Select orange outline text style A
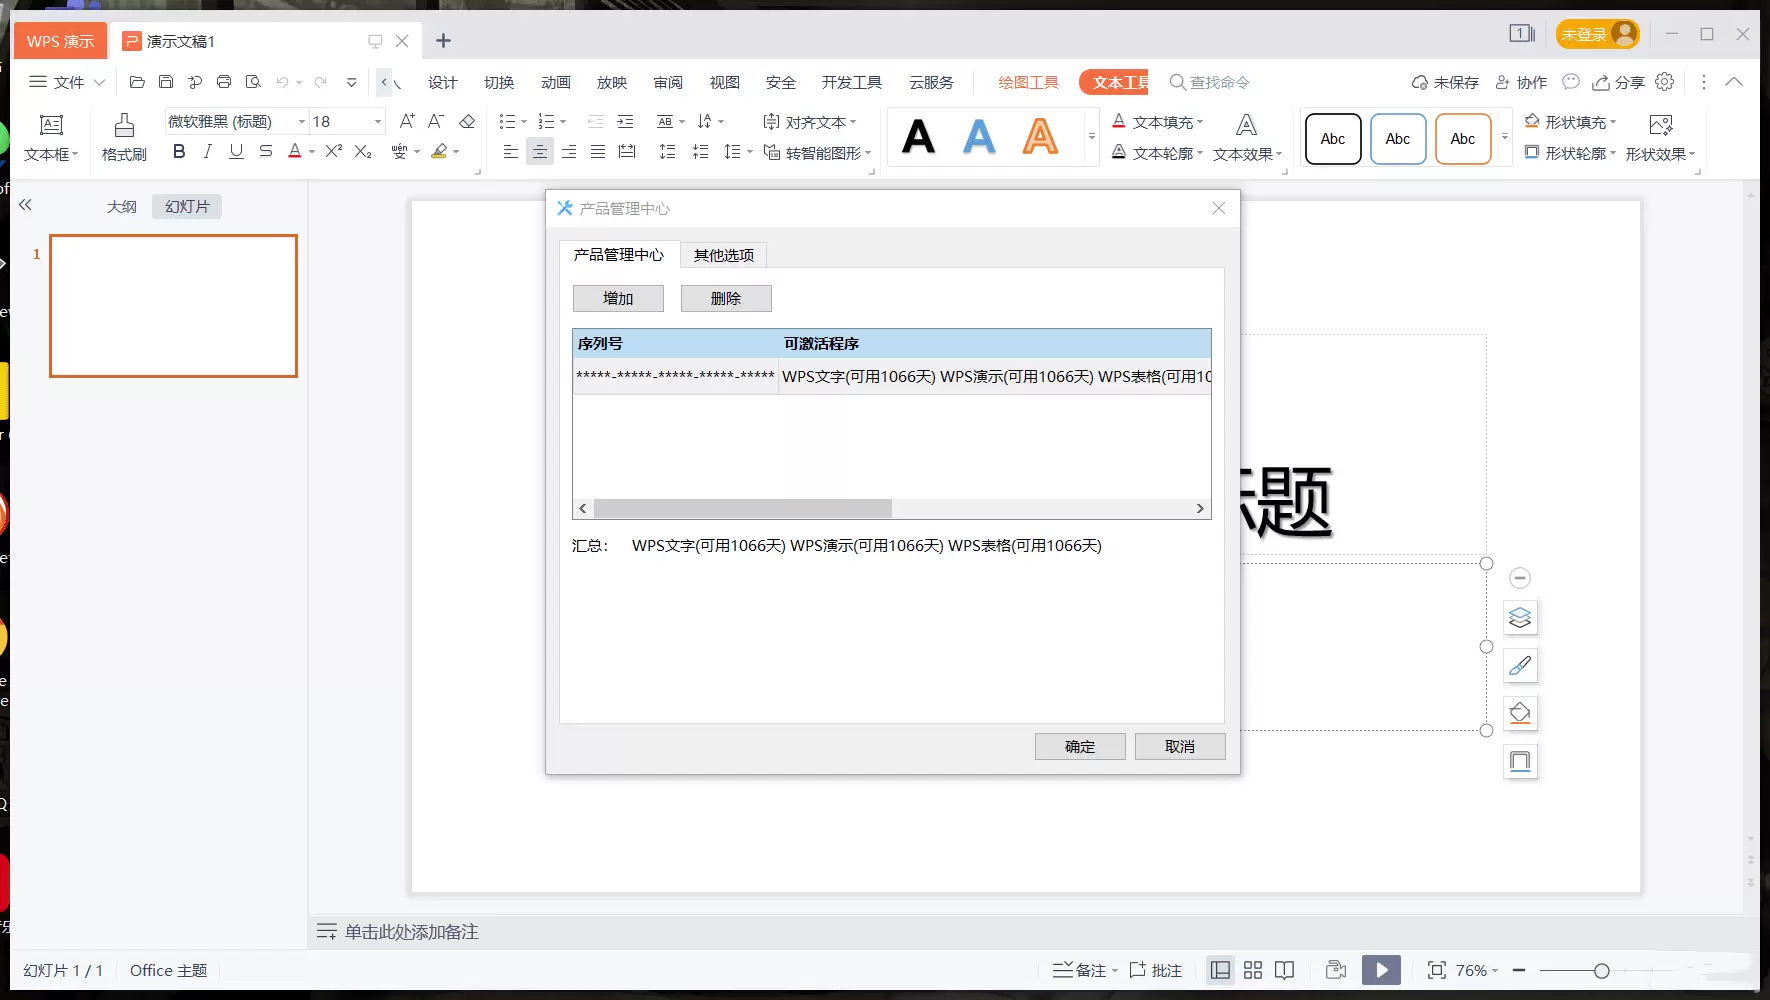Image resolution: width=1770 pixels, height=1000 pixels. [1040, 137]
